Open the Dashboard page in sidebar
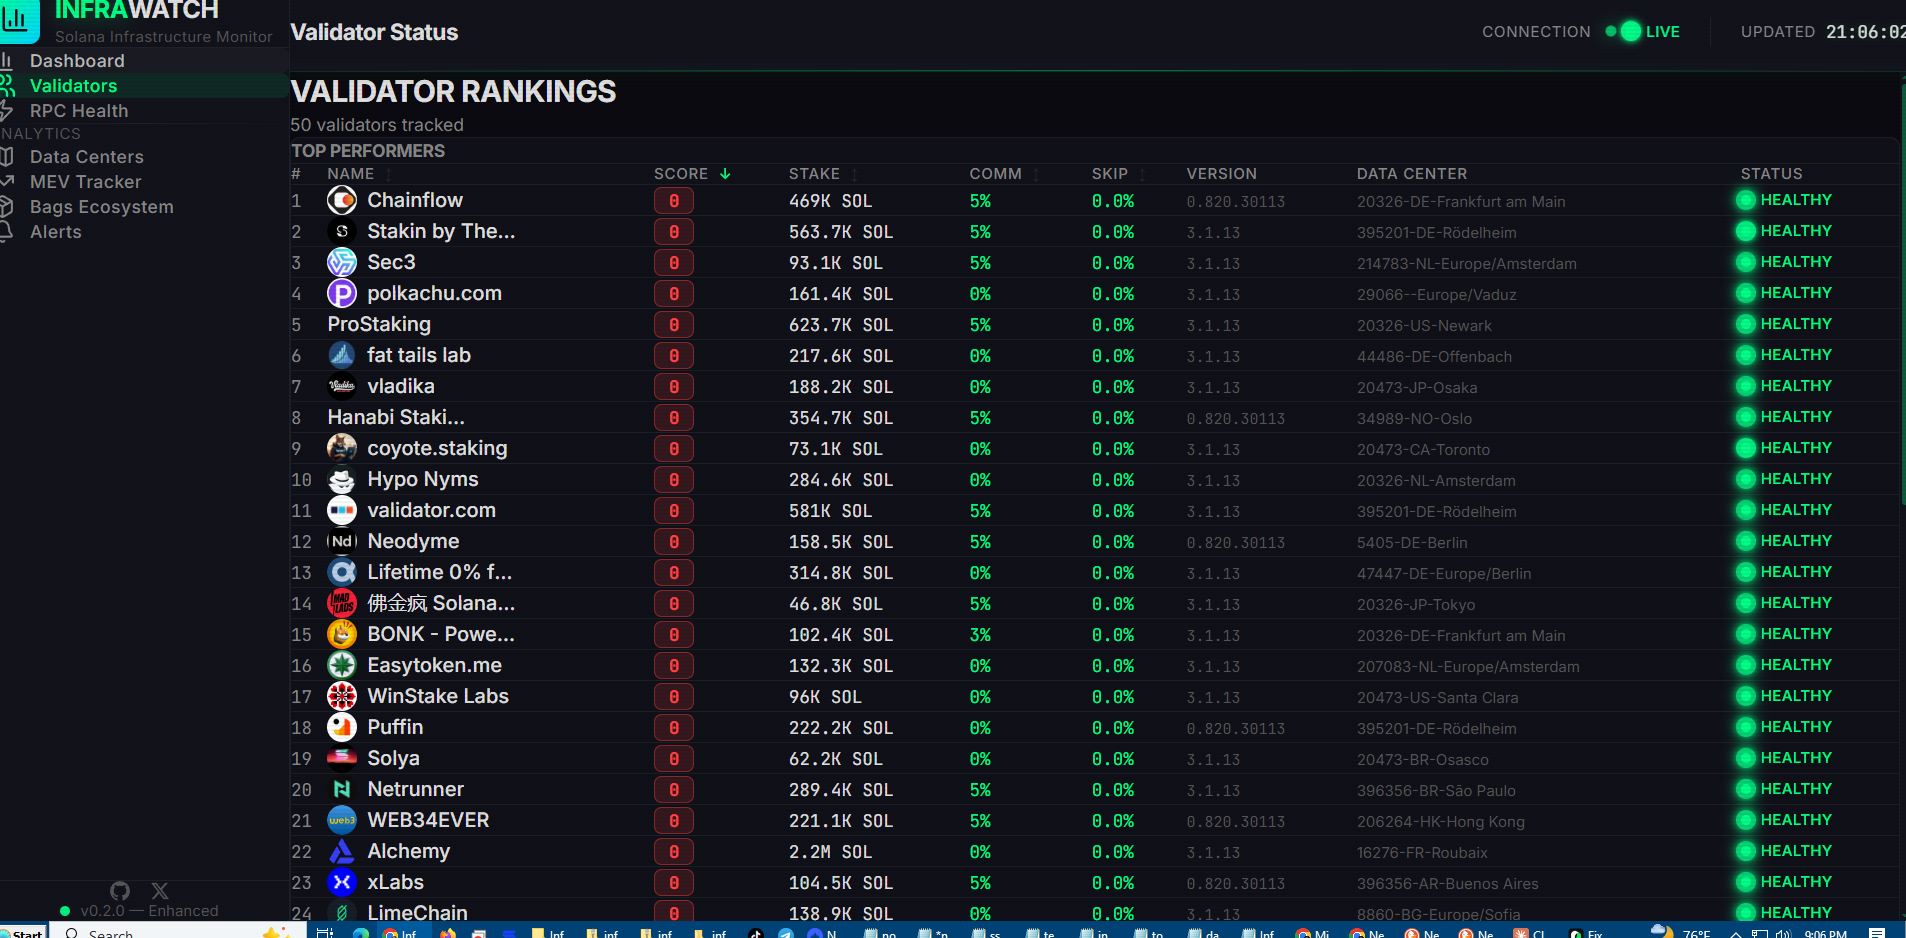1906x938 pixels. coord(144,61)
